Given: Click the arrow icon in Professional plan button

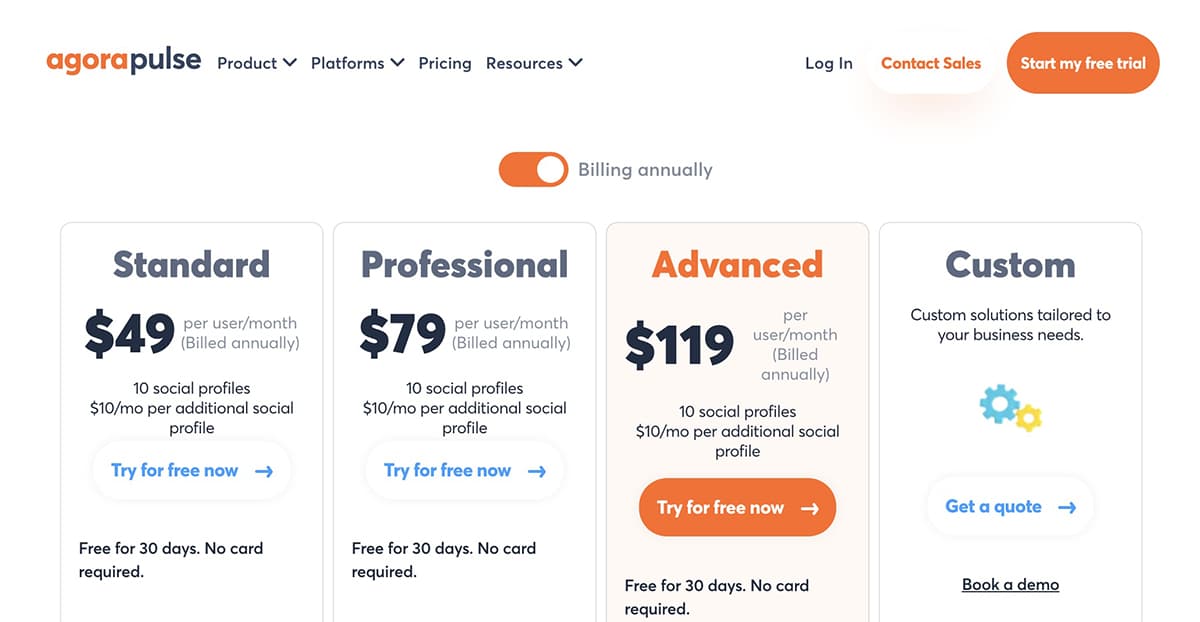Looking at the screenshot, I should (x=537, y=471).
